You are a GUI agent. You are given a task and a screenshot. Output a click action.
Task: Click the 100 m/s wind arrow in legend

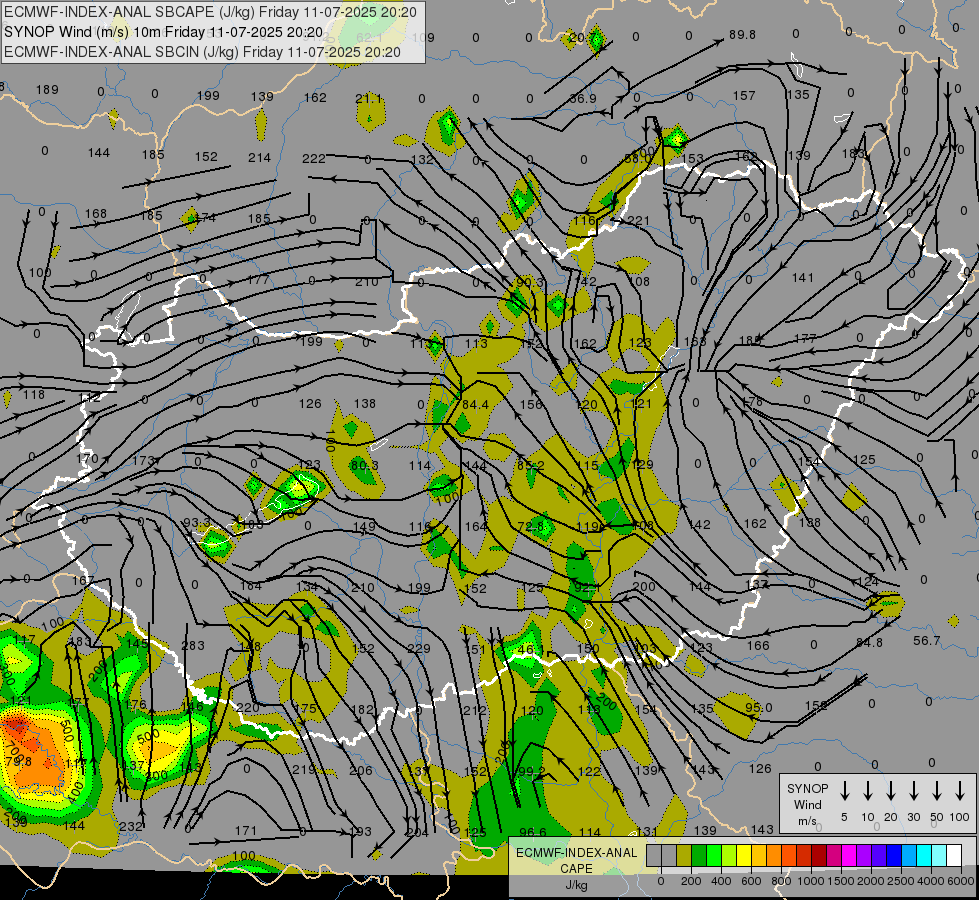(x=960, y=791)
